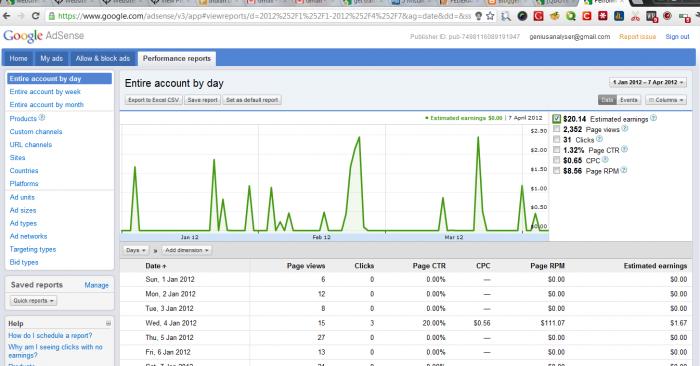Click the browser reload icon
The height and width of the screenshot is (366, 700).
(x=35, y=16)
